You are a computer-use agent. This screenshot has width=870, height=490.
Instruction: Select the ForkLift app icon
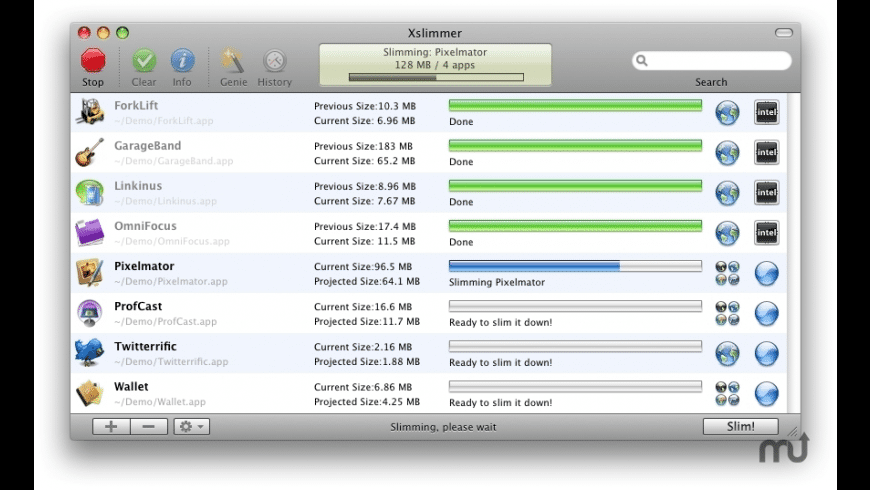pyautogui.click(x=90, y=112)
